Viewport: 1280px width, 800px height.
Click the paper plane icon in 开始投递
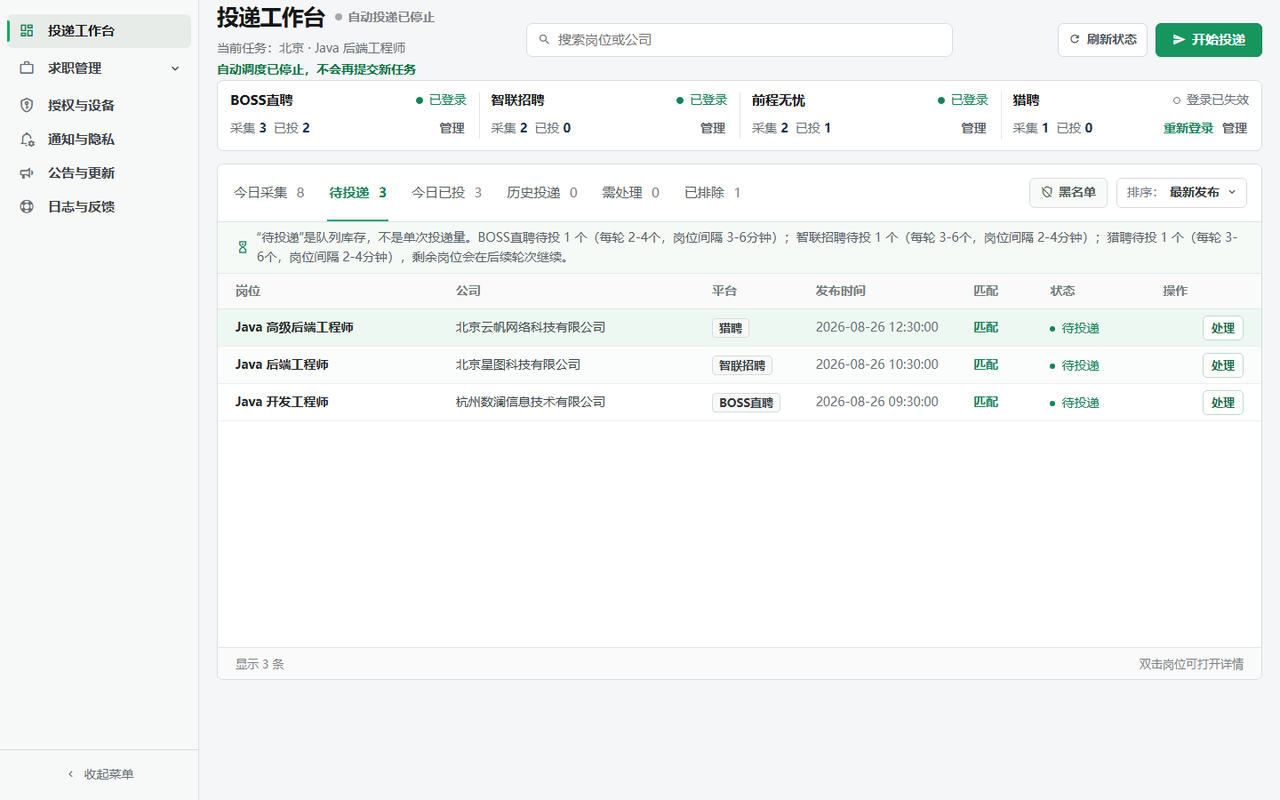coord(1179,40)
